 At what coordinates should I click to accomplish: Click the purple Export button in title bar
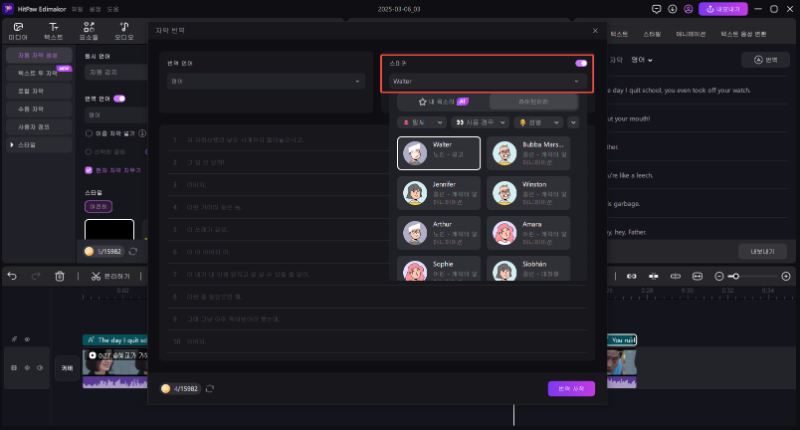point(727,8)
